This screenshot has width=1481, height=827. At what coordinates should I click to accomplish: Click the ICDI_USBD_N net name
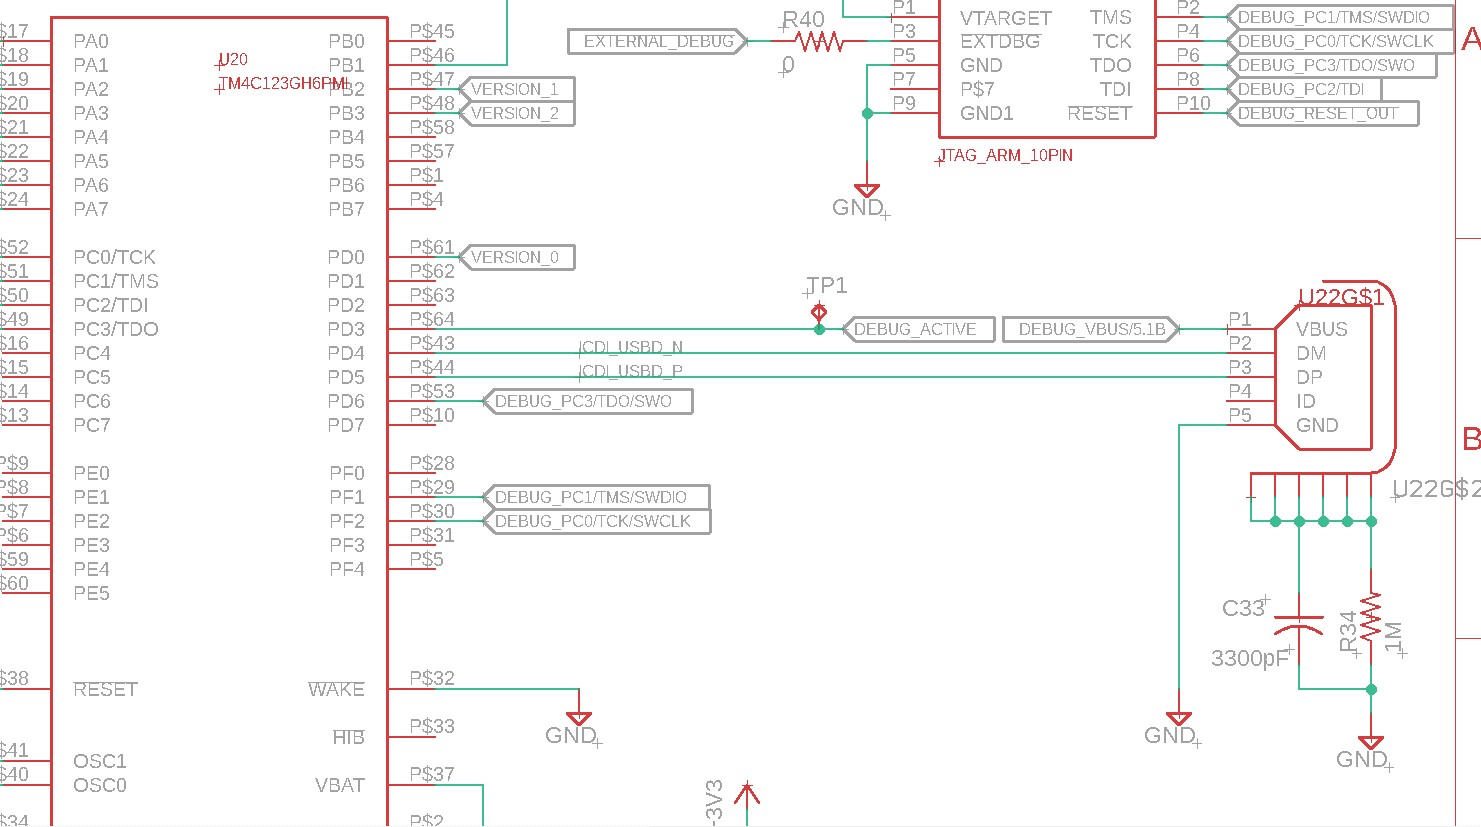[631, 348]
